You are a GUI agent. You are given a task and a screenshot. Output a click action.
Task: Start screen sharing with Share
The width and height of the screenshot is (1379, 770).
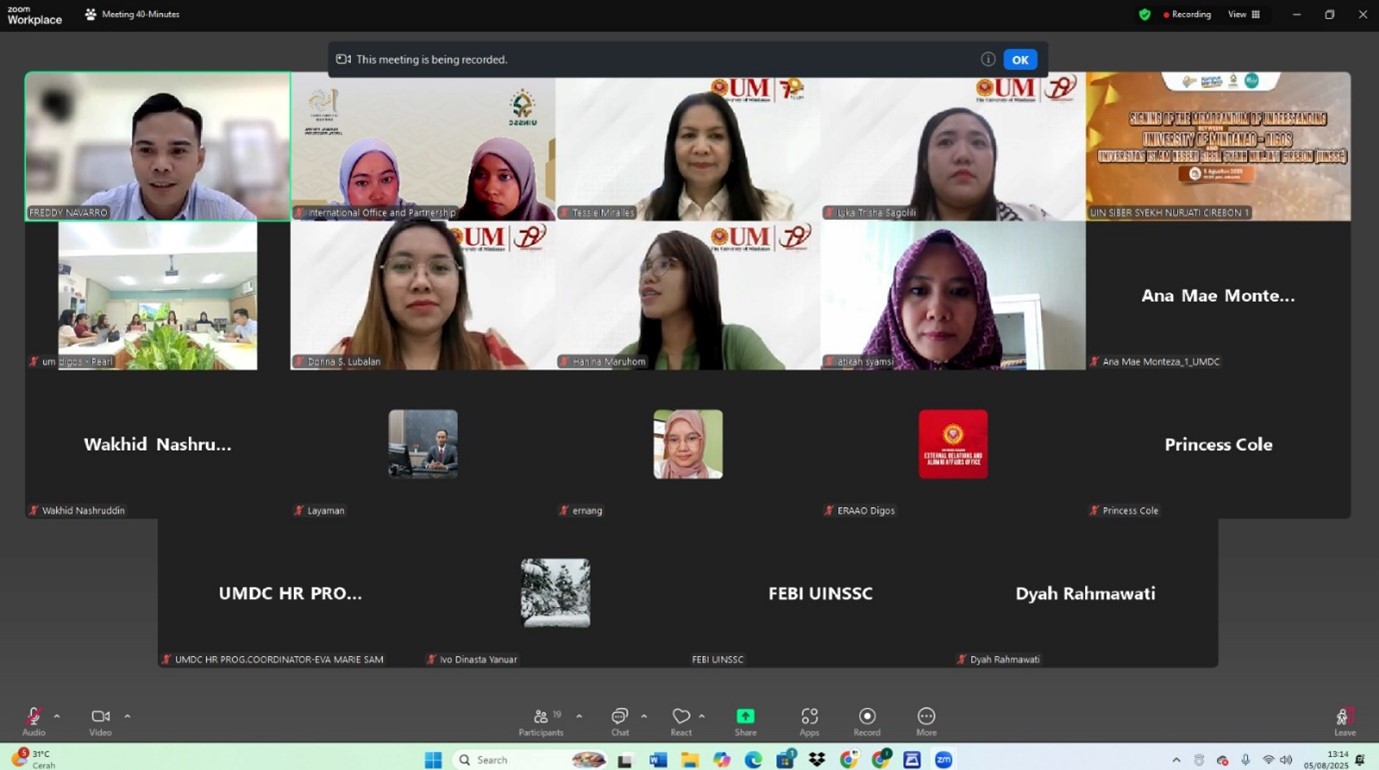pyautogui.click(x=745, y=720)
